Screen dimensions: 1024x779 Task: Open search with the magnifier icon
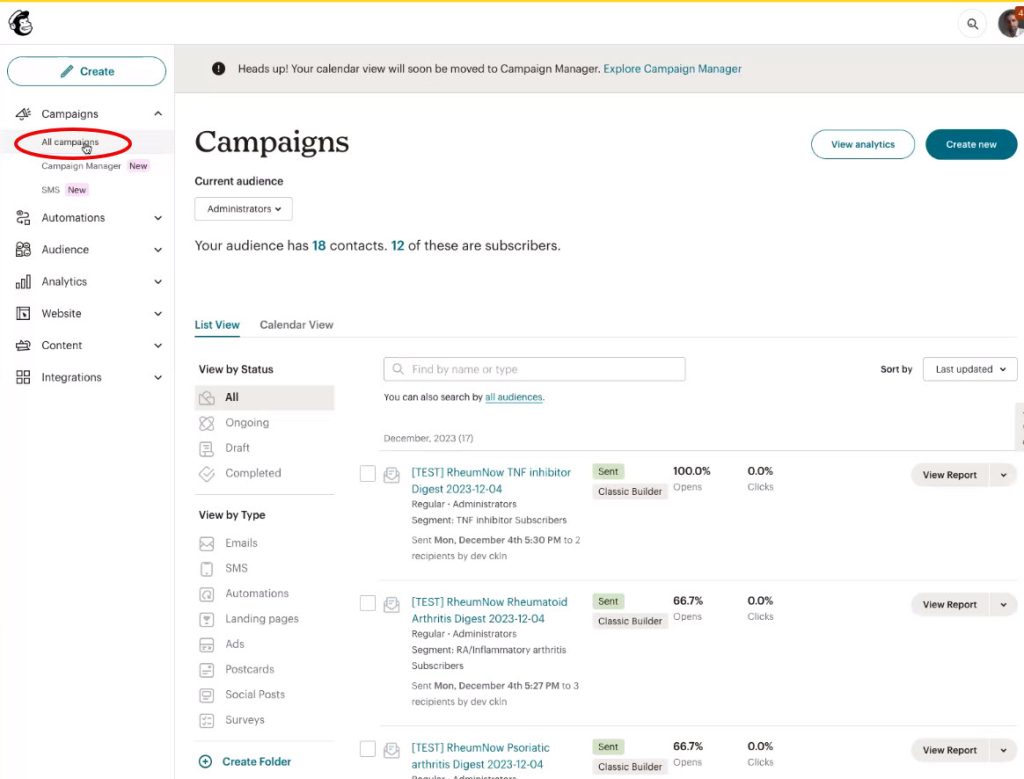(972, 24)
